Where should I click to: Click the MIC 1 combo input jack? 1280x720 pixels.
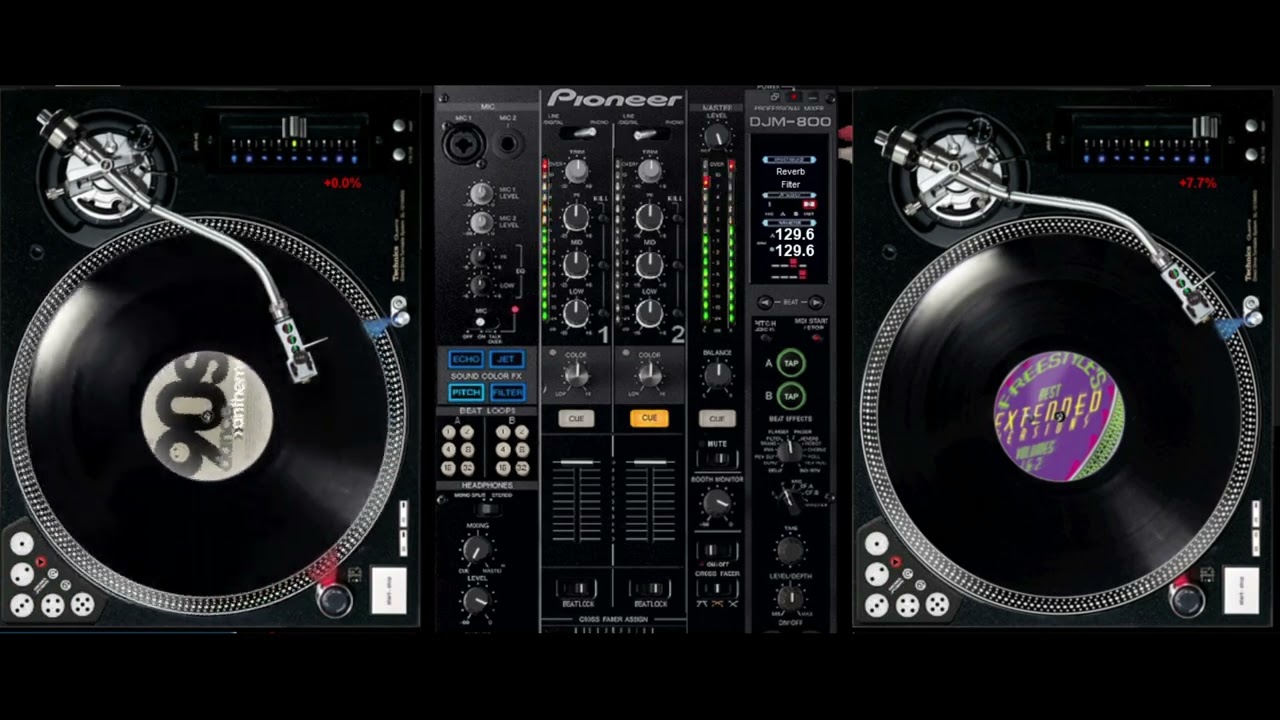465,143
